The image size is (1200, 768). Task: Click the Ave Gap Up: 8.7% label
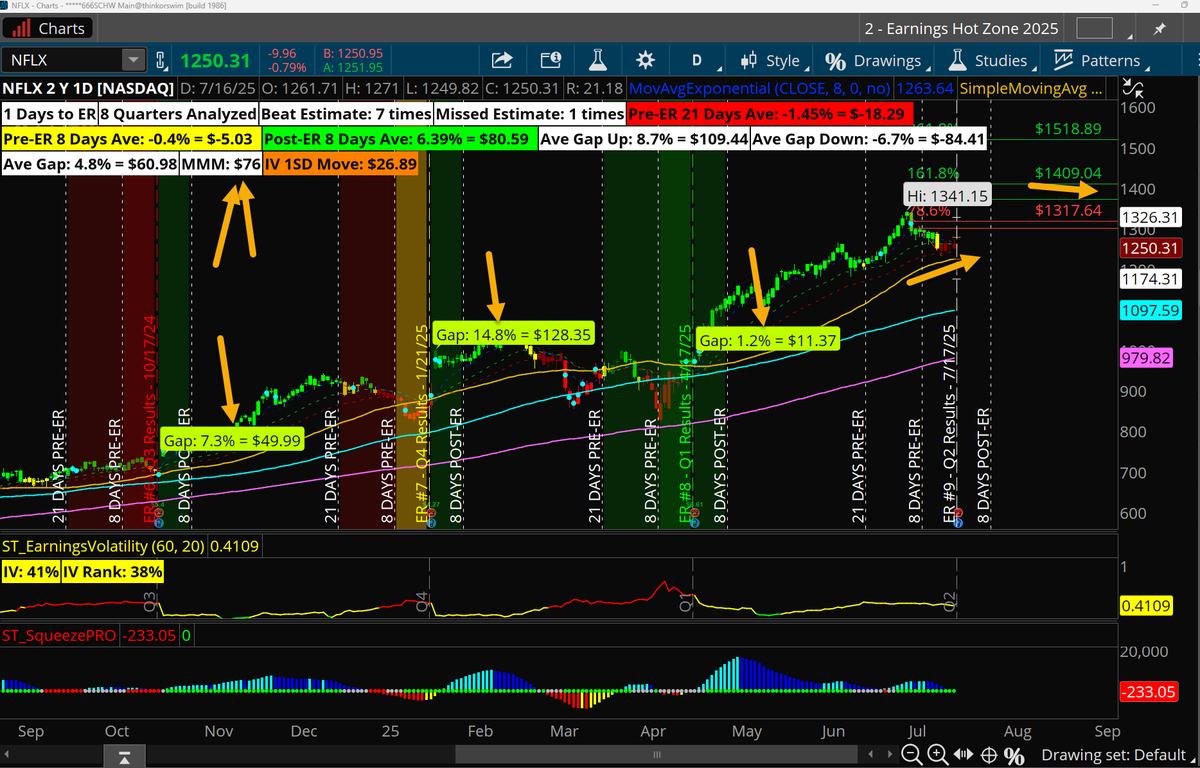point(643,139)
